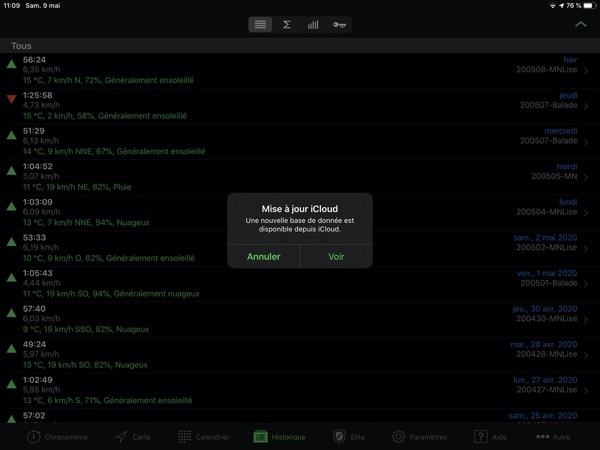Select the Historique tab
Viewport: 600px width, 450px height.
(279, 437)
